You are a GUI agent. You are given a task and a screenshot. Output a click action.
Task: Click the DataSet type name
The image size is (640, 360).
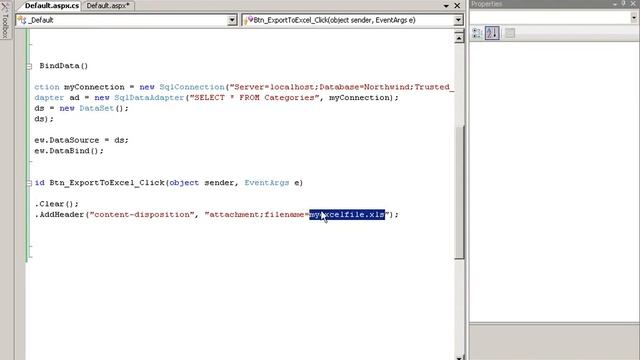96,109
